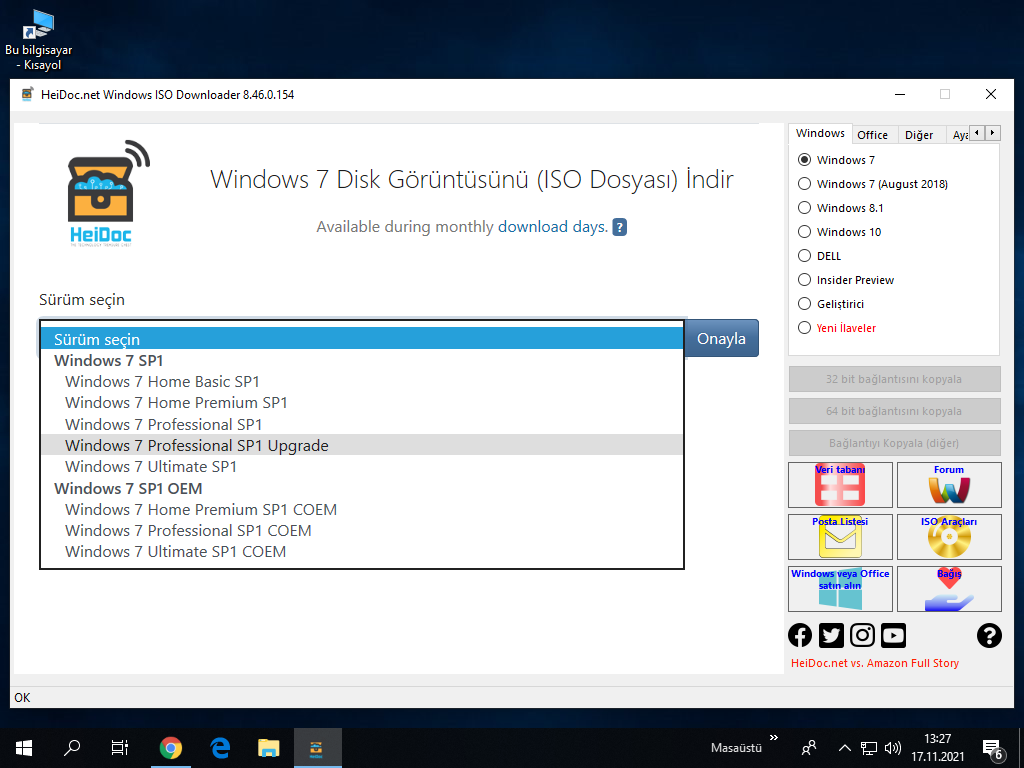Select the DELL radio button
The height and width of the screenshot is (768, 1024).
pyautogui.click(x=805, y=256)
